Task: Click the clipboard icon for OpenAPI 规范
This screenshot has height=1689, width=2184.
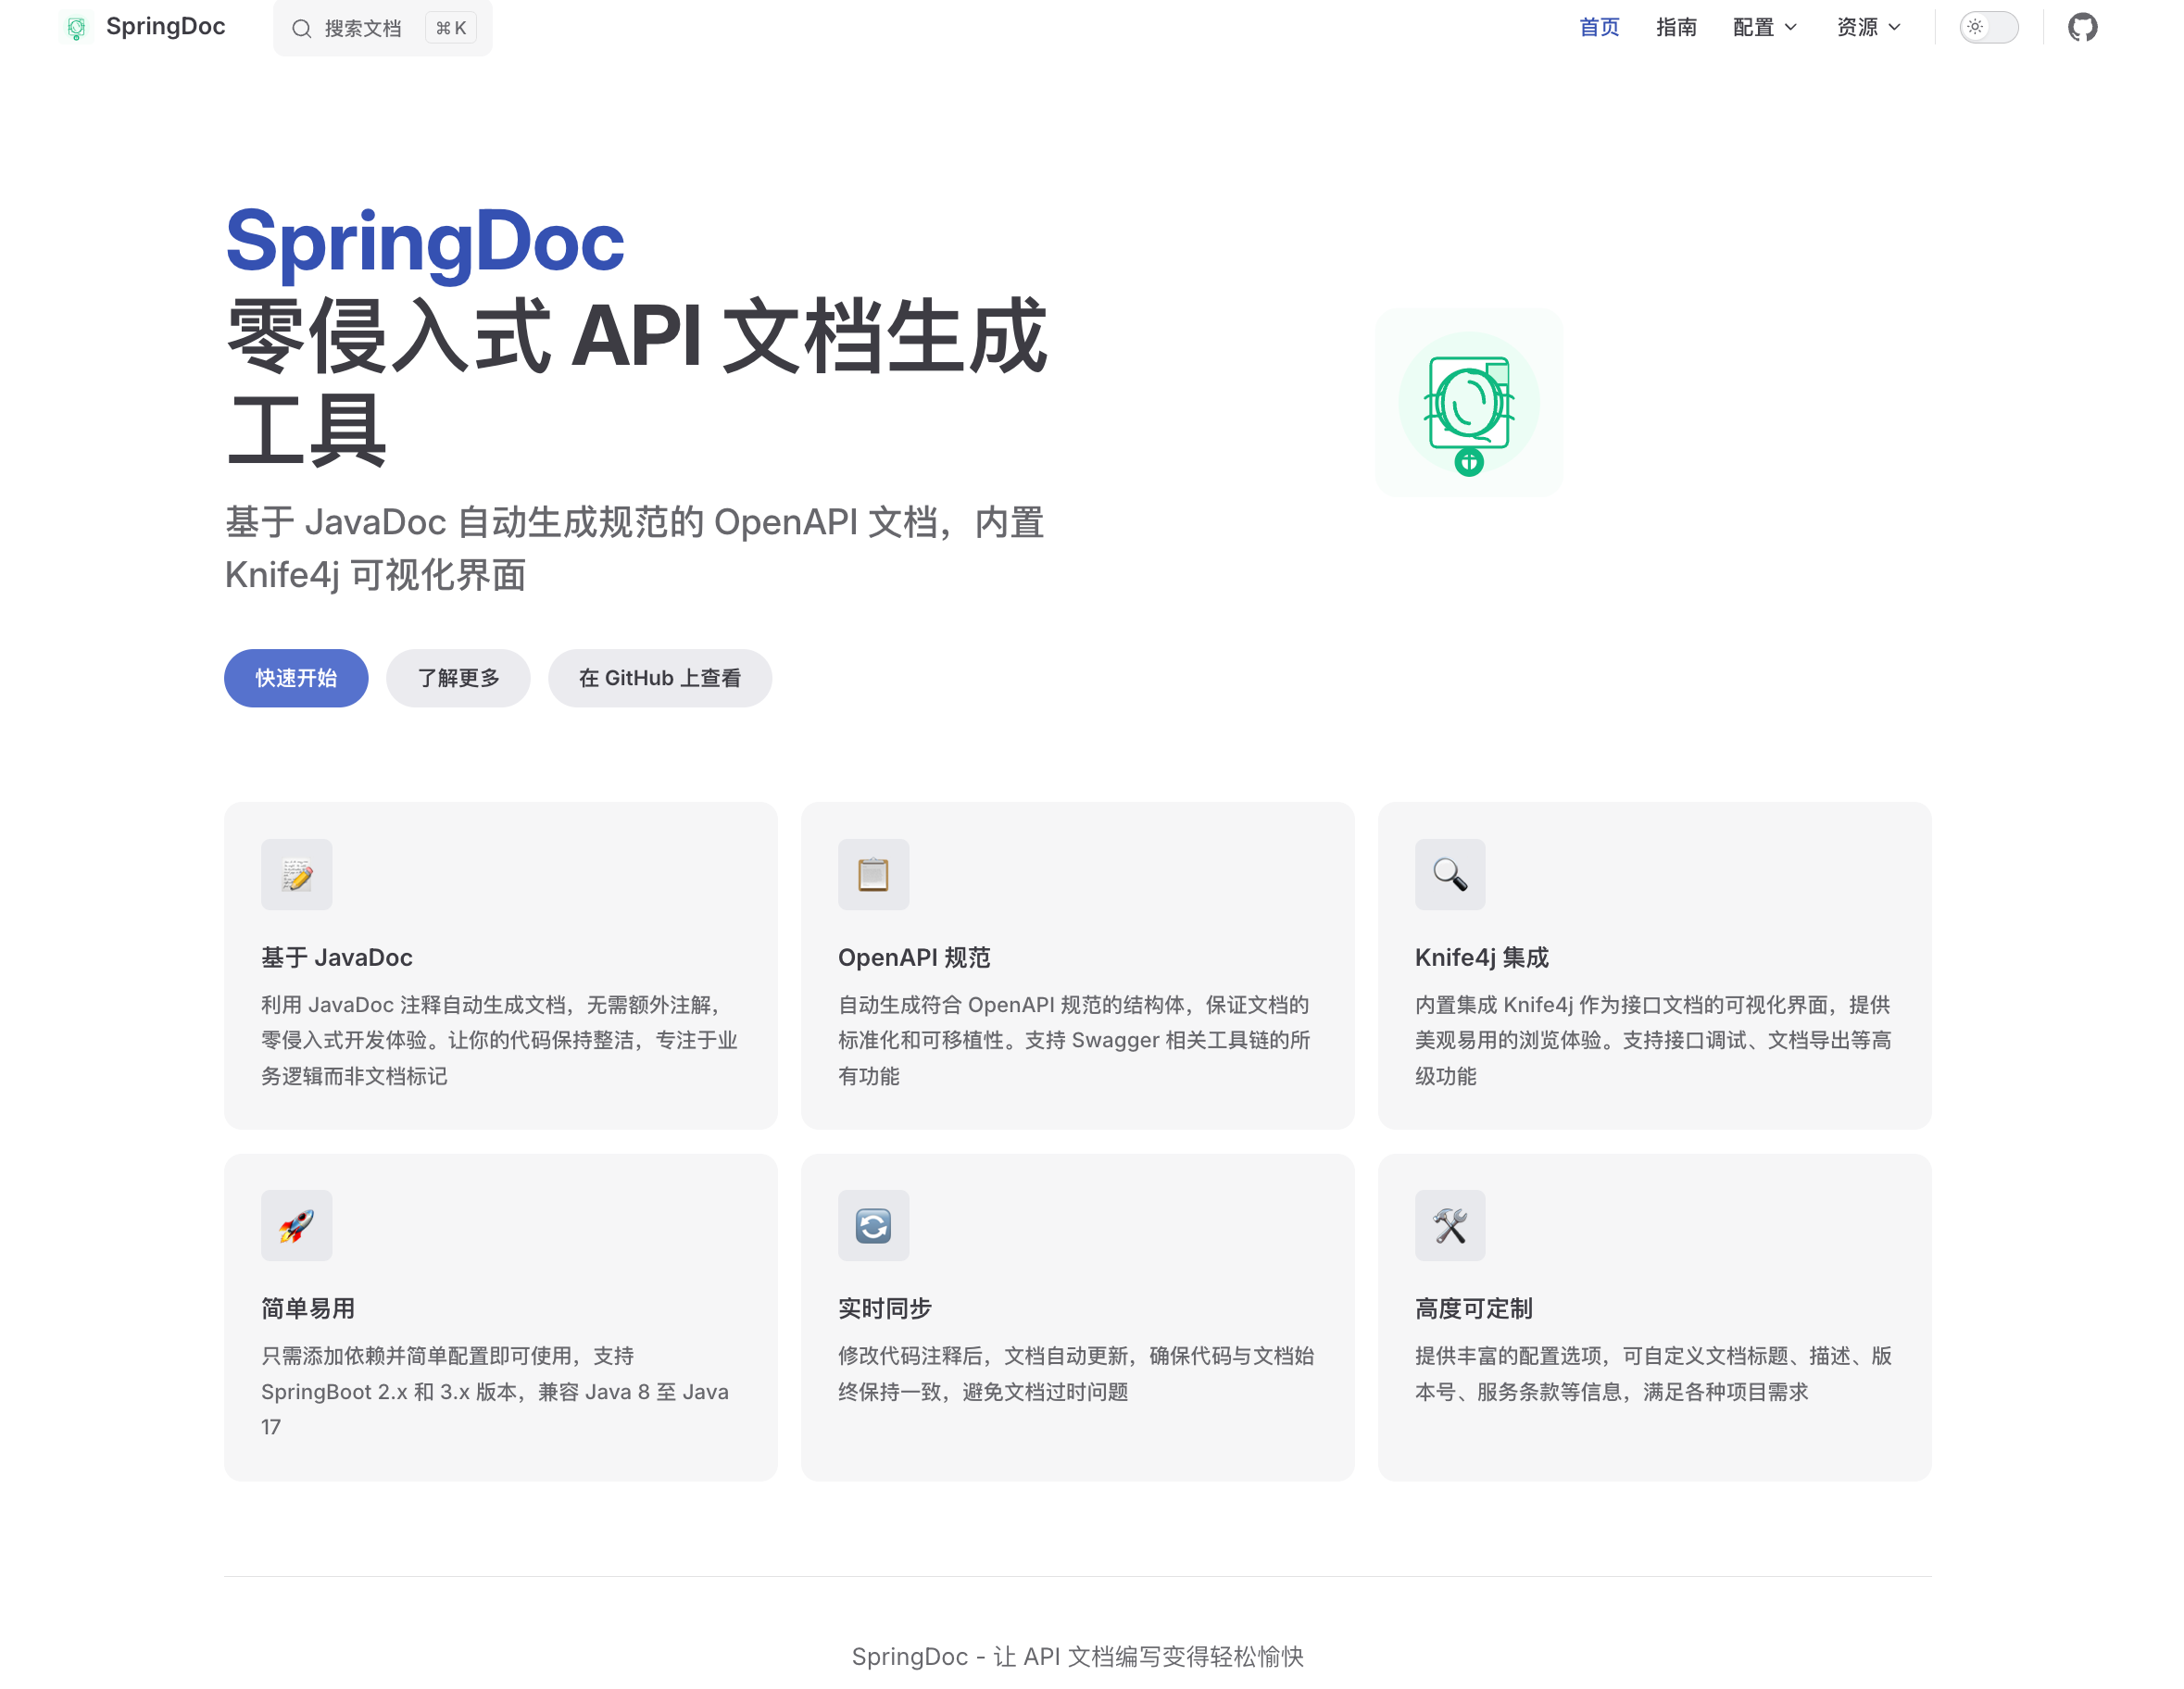Action: (873, 874)
